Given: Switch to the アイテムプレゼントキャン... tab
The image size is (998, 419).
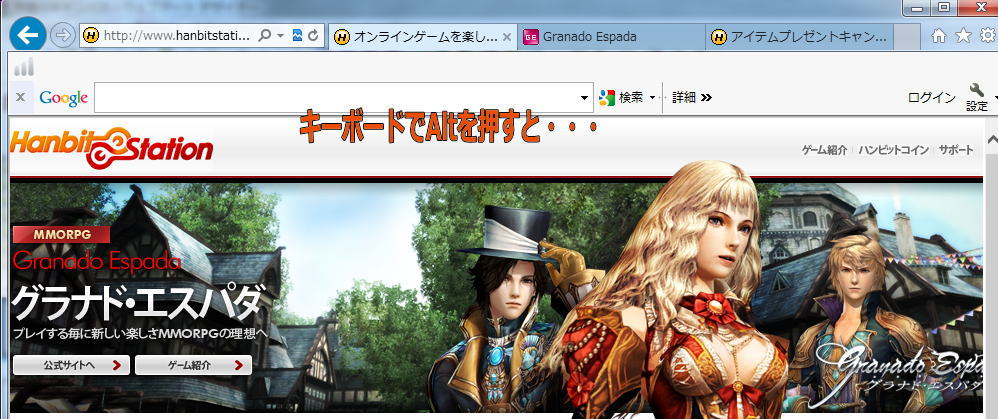Looking at the screenshot, I should point(799,37).
